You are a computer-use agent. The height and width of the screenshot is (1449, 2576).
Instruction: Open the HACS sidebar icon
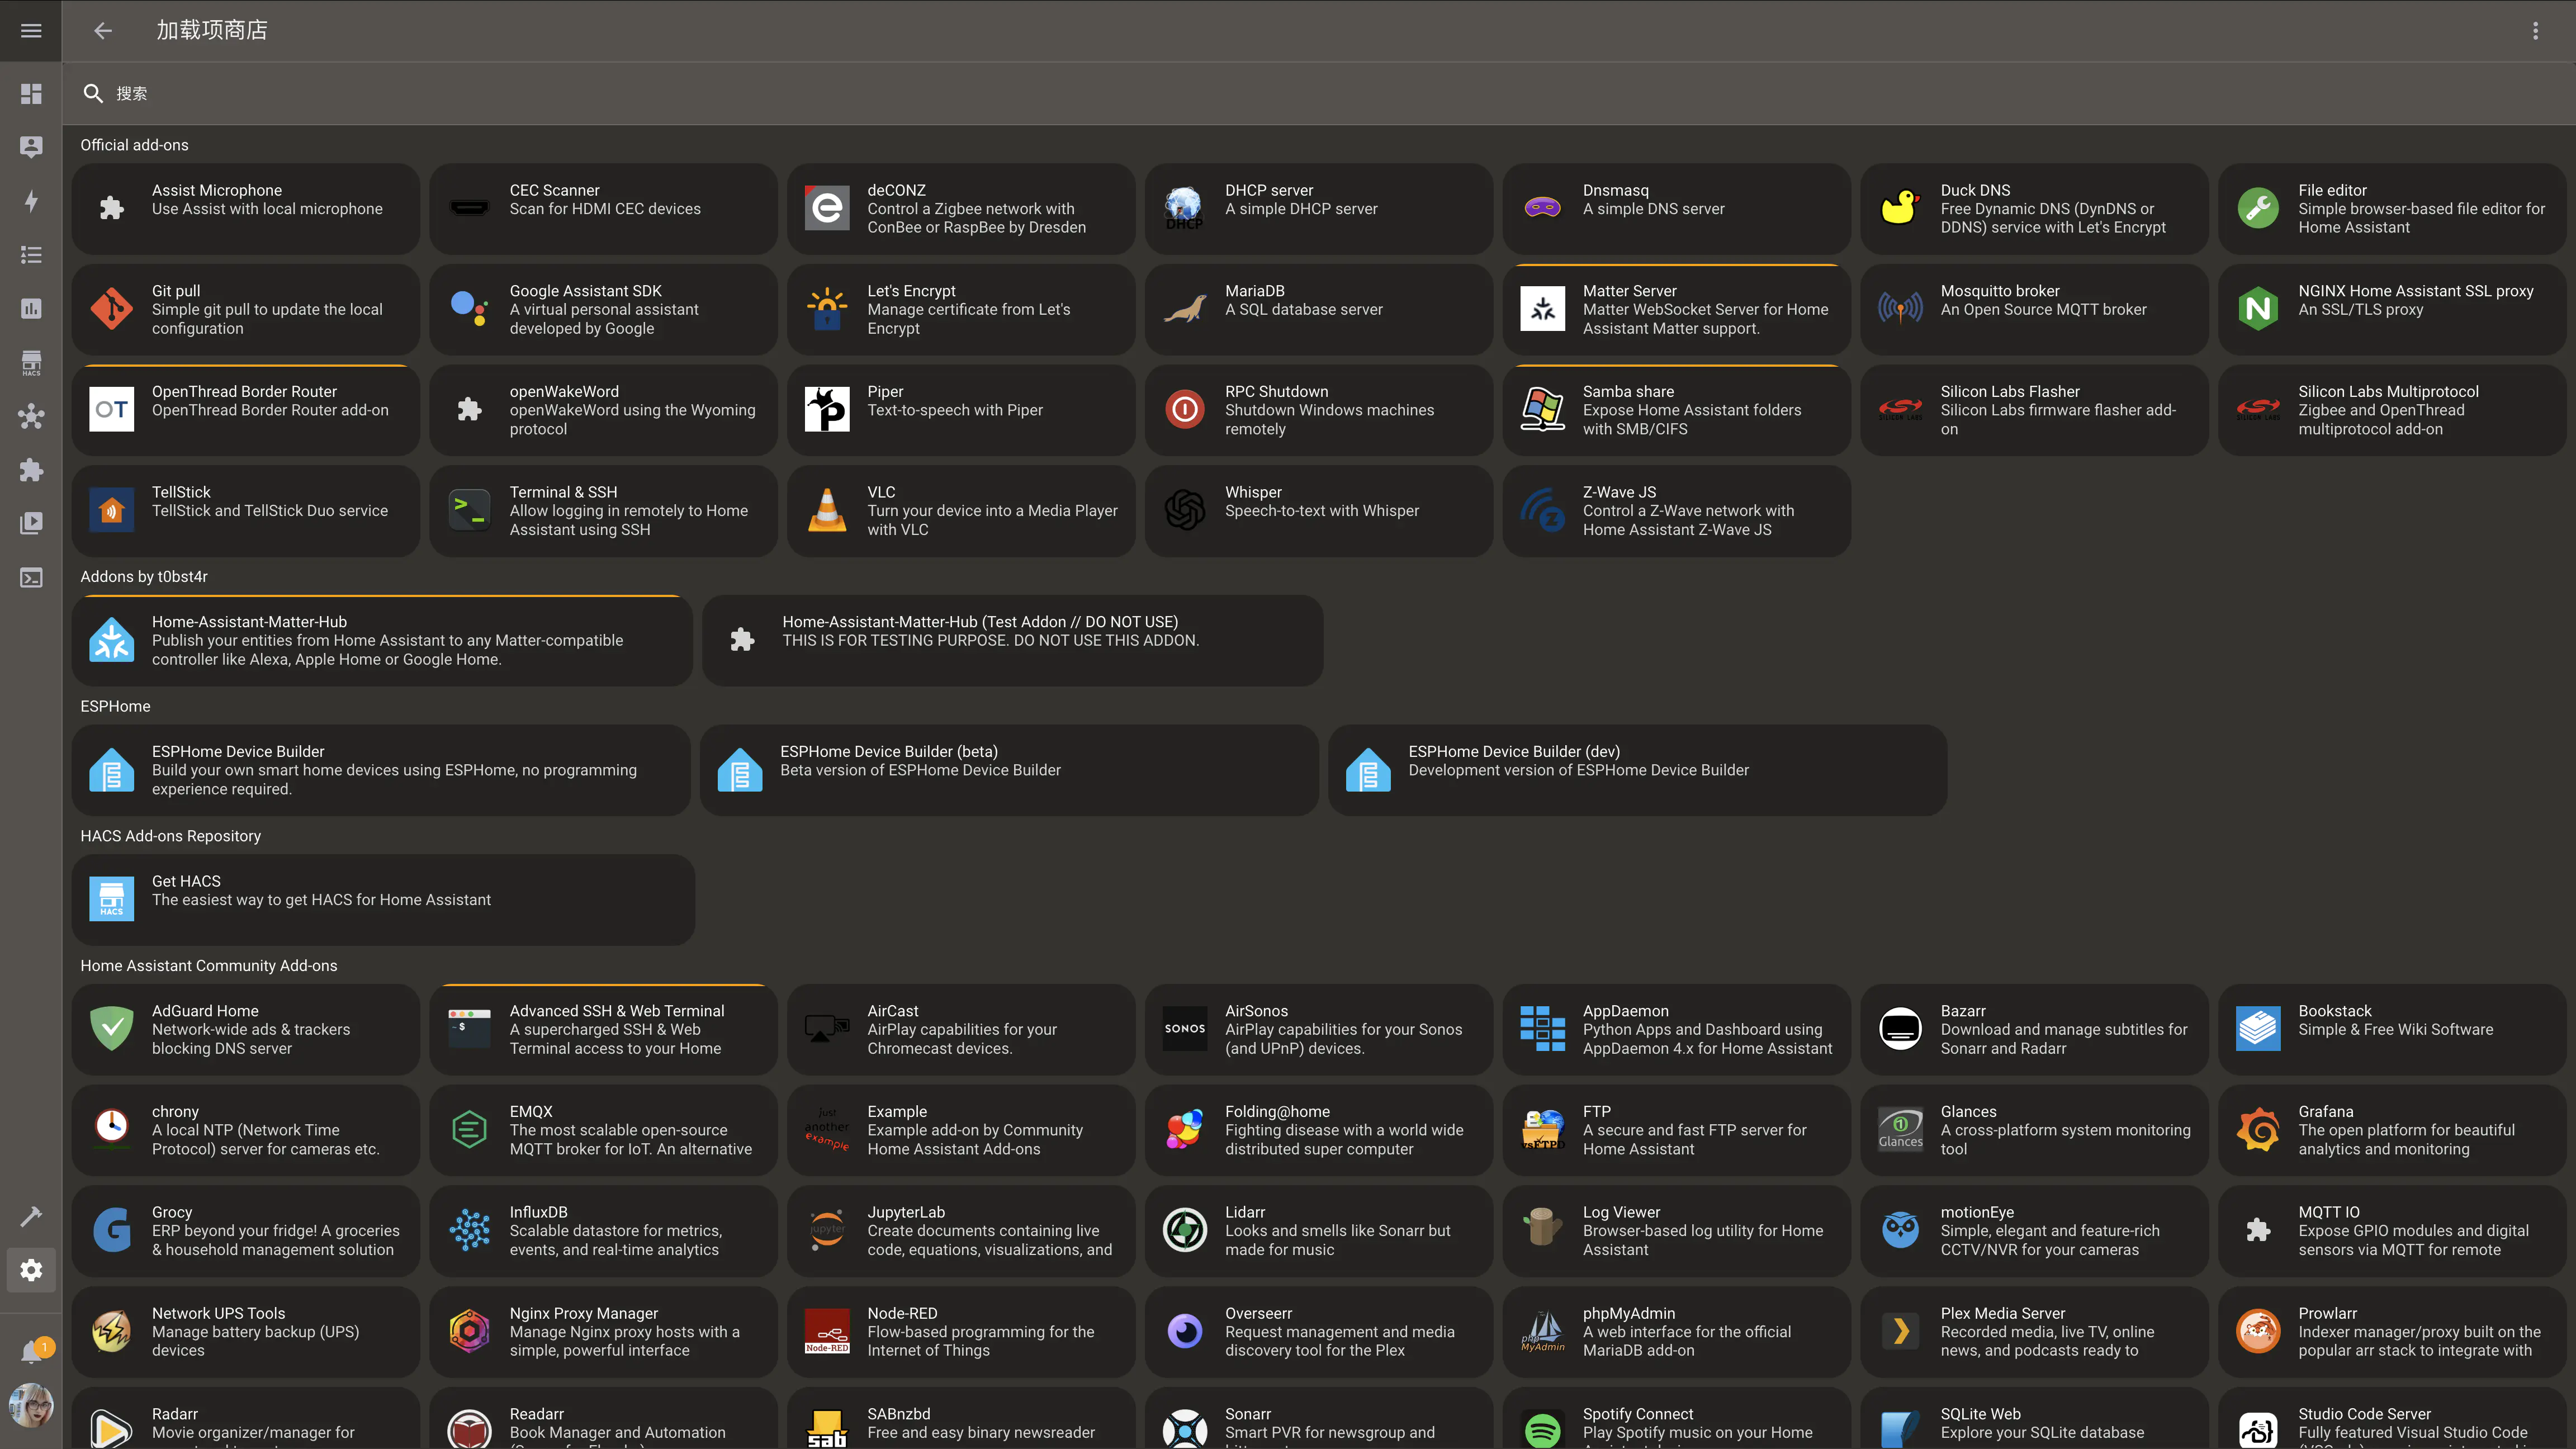click(x=31, y=362)
